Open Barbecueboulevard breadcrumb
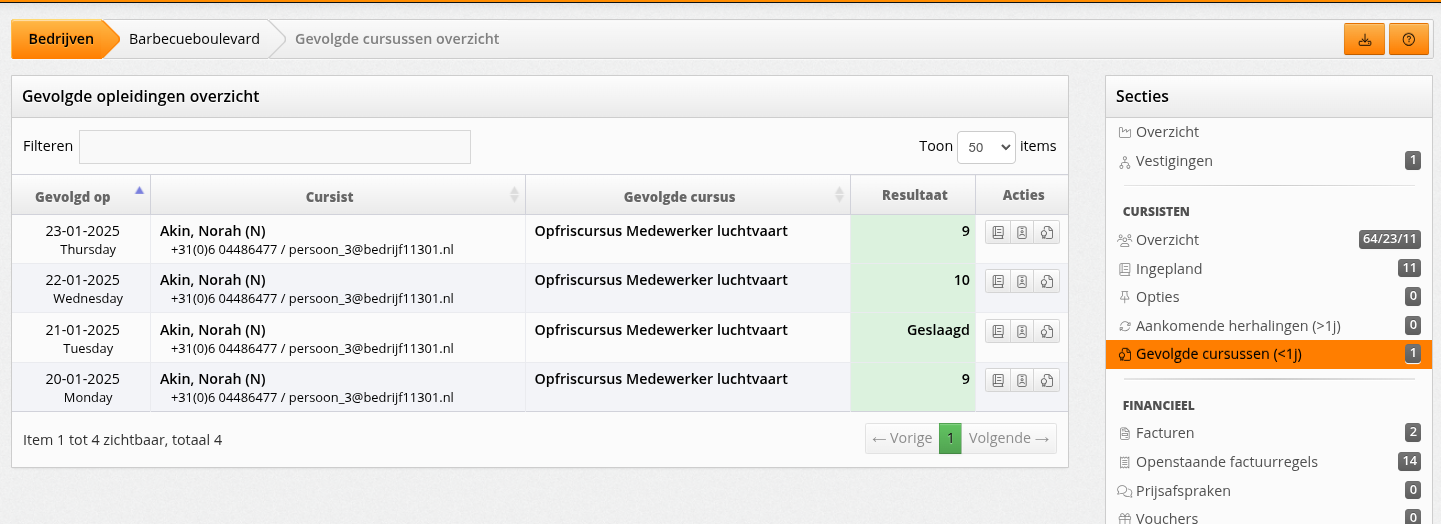 point(194,39)
